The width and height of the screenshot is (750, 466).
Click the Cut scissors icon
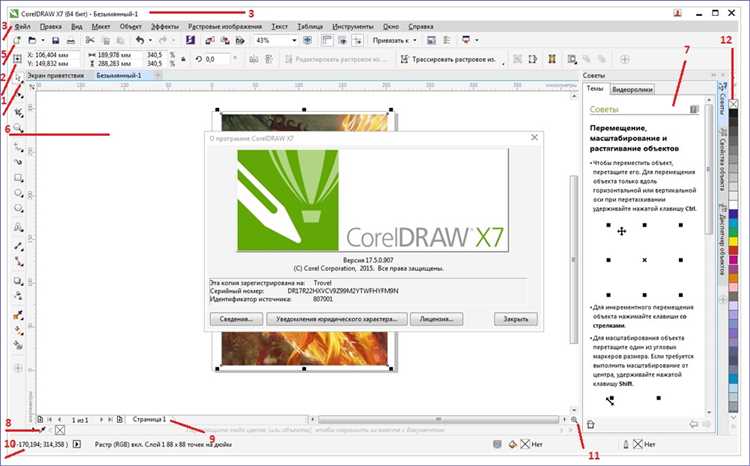click(90, 41)
